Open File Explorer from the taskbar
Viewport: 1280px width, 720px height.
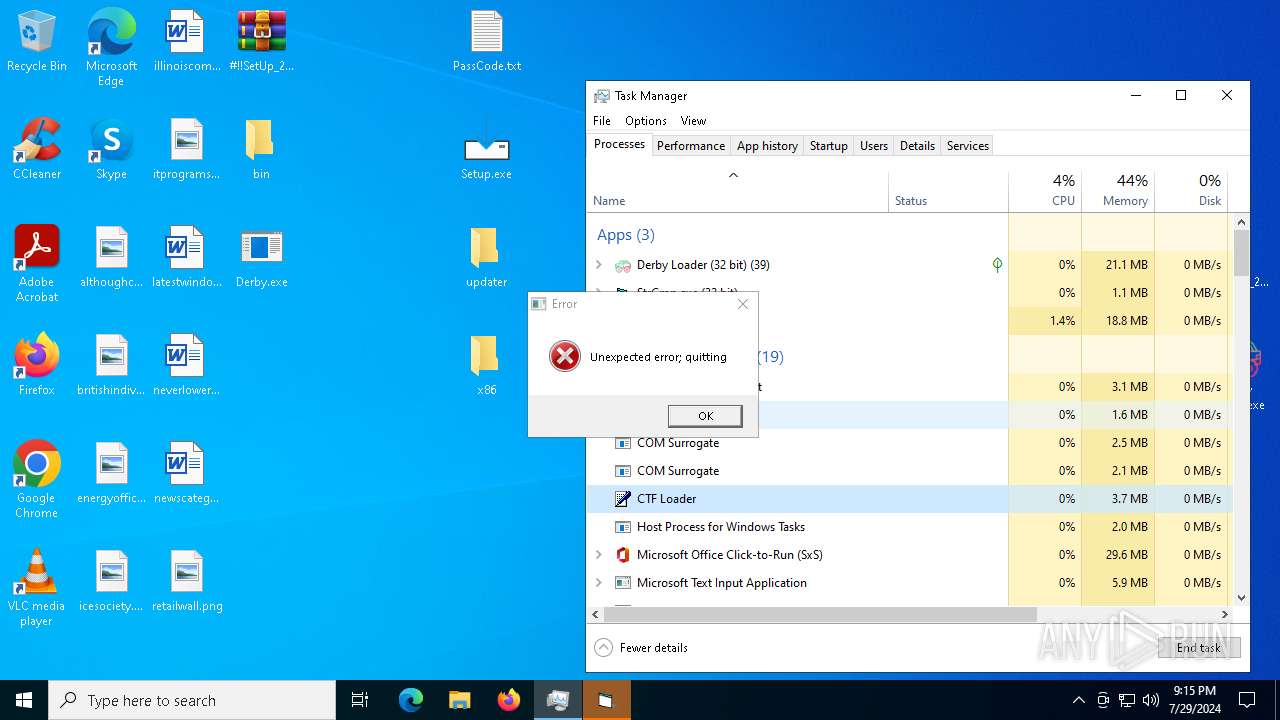[x=459, y=700]
